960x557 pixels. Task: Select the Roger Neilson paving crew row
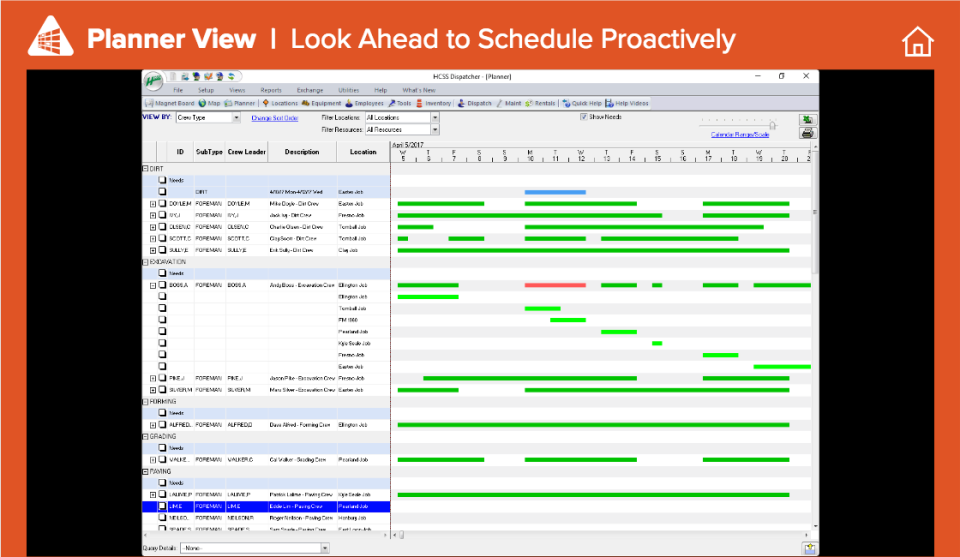[x=266, y=518]
